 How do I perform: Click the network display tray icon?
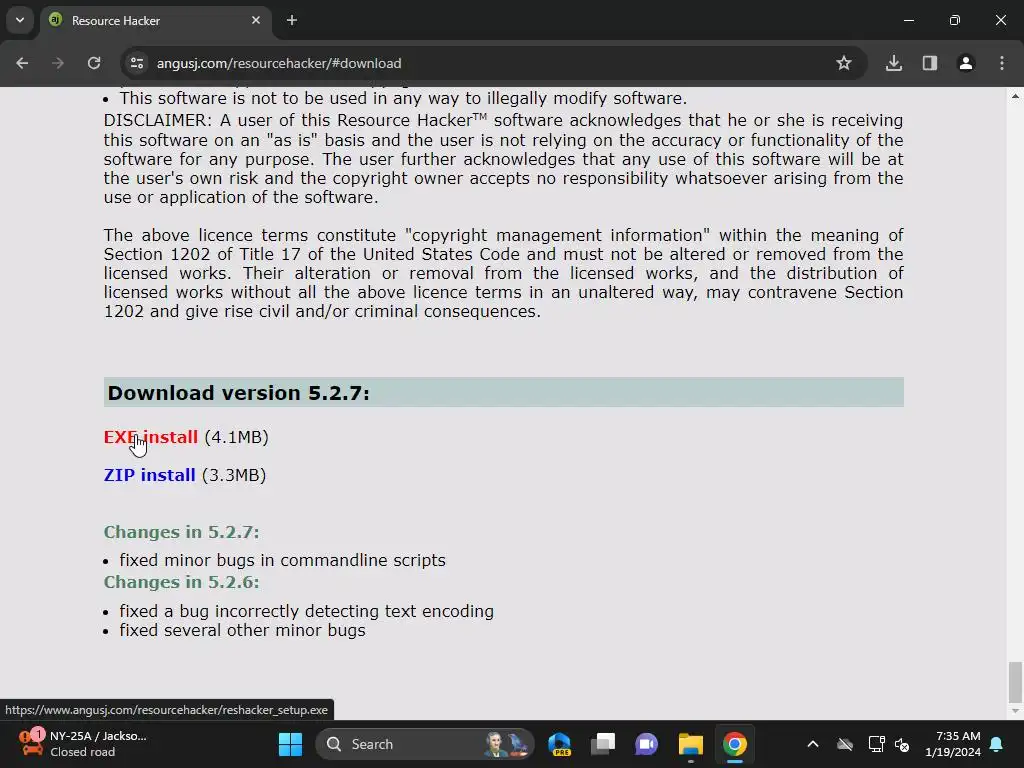click(876, 744)
